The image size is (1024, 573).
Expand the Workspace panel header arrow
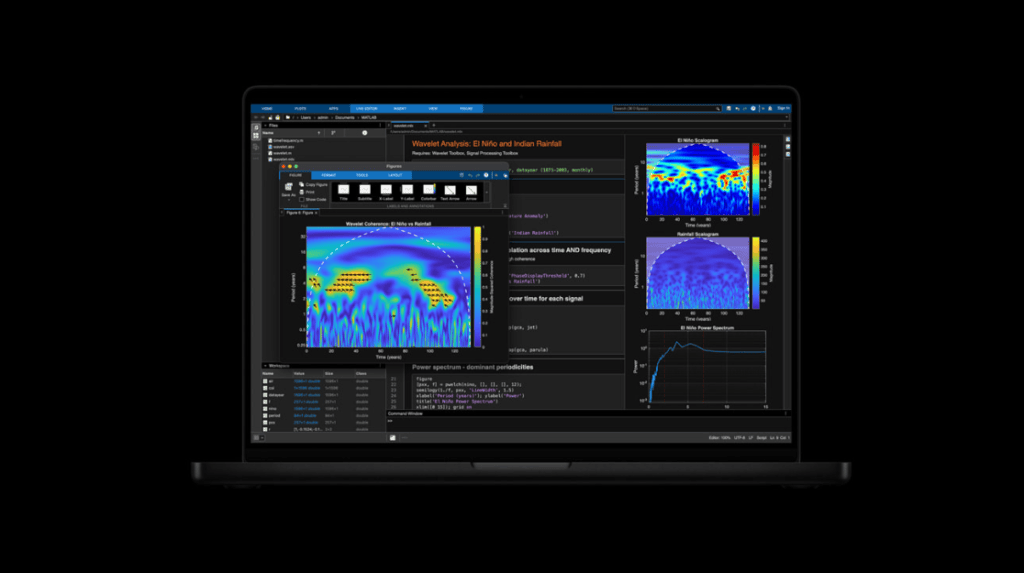265,366
